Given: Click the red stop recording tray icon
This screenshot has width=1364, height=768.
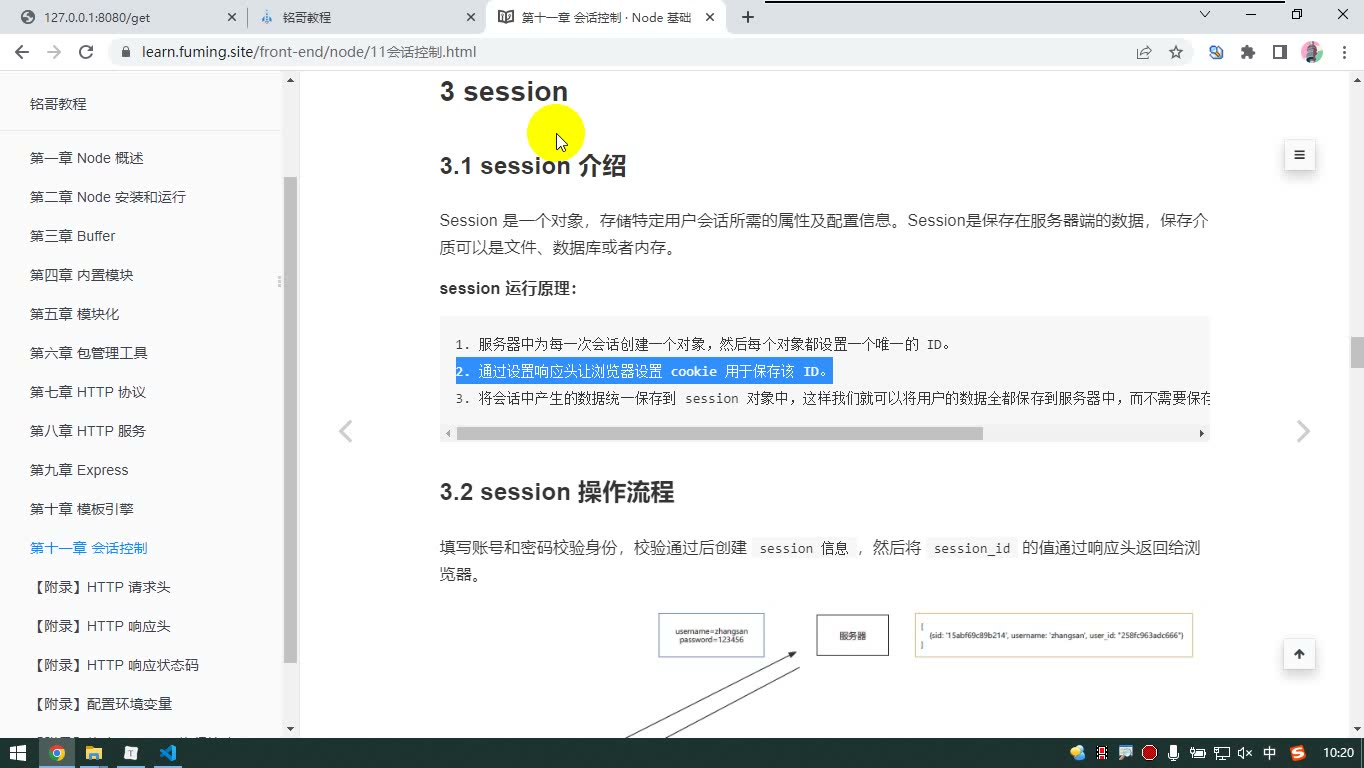Looking at the screenshot, I should pos(1150,753).
